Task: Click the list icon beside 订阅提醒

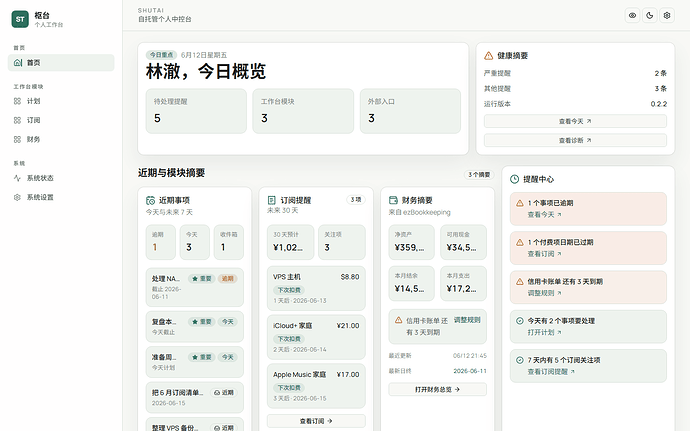Action: (272, 200)
